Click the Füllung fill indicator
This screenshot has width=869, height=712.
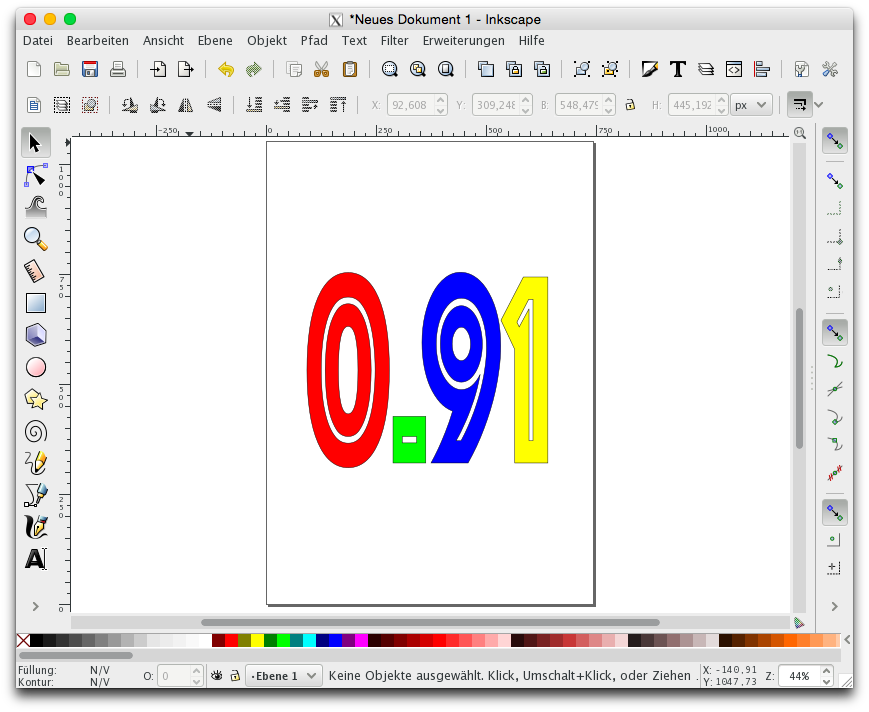(100, 670)
